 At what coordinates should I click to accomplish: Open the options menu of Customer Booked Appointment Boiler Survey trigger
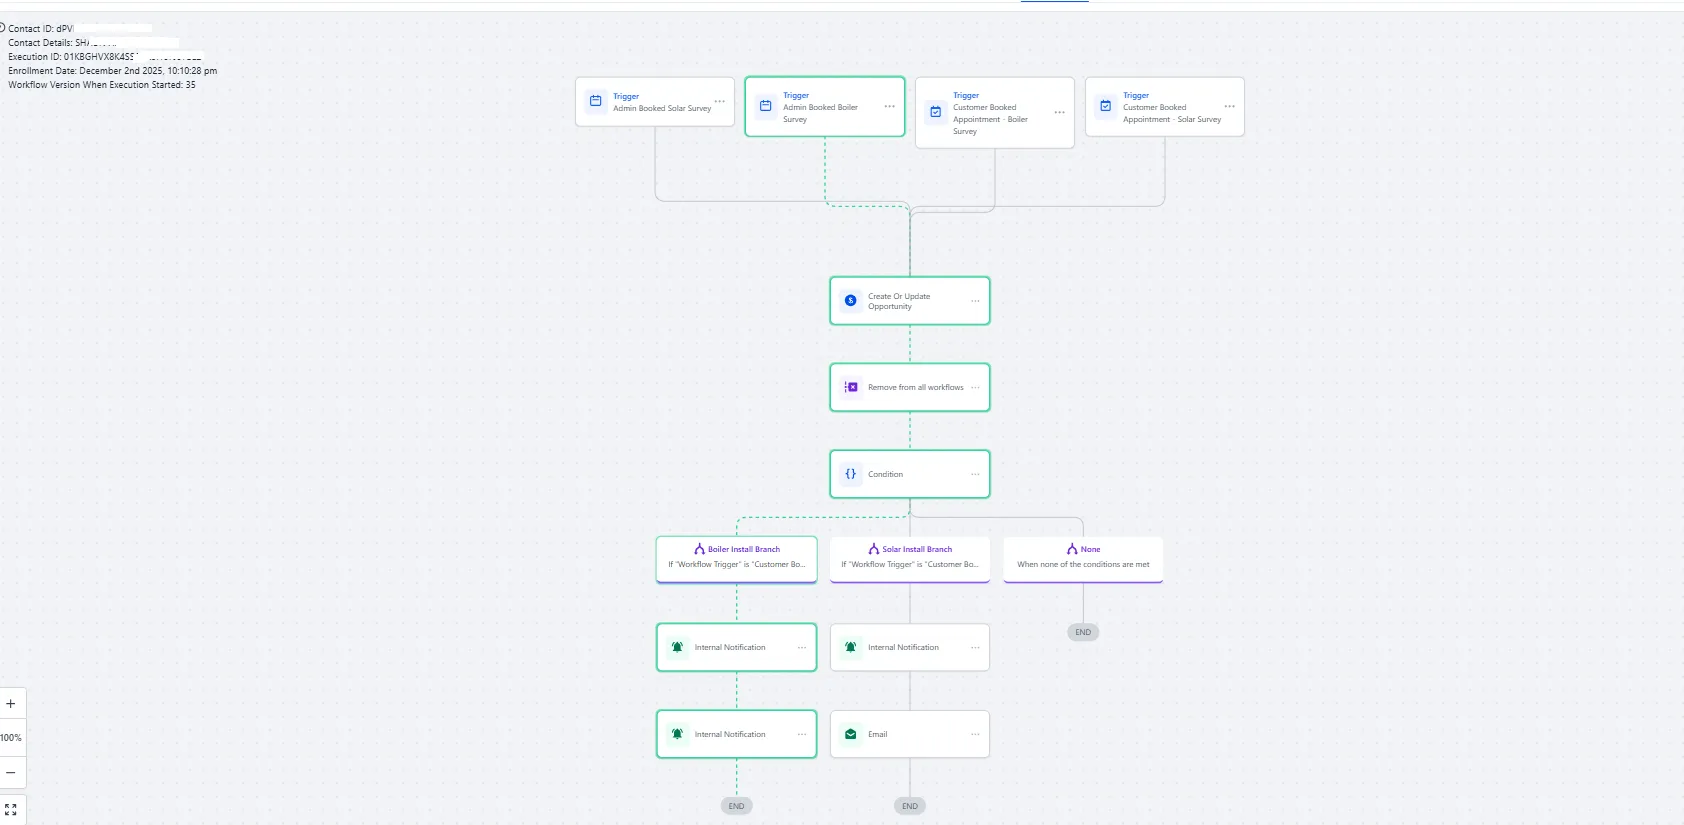pyautogui.click(x=1060, y=112)
